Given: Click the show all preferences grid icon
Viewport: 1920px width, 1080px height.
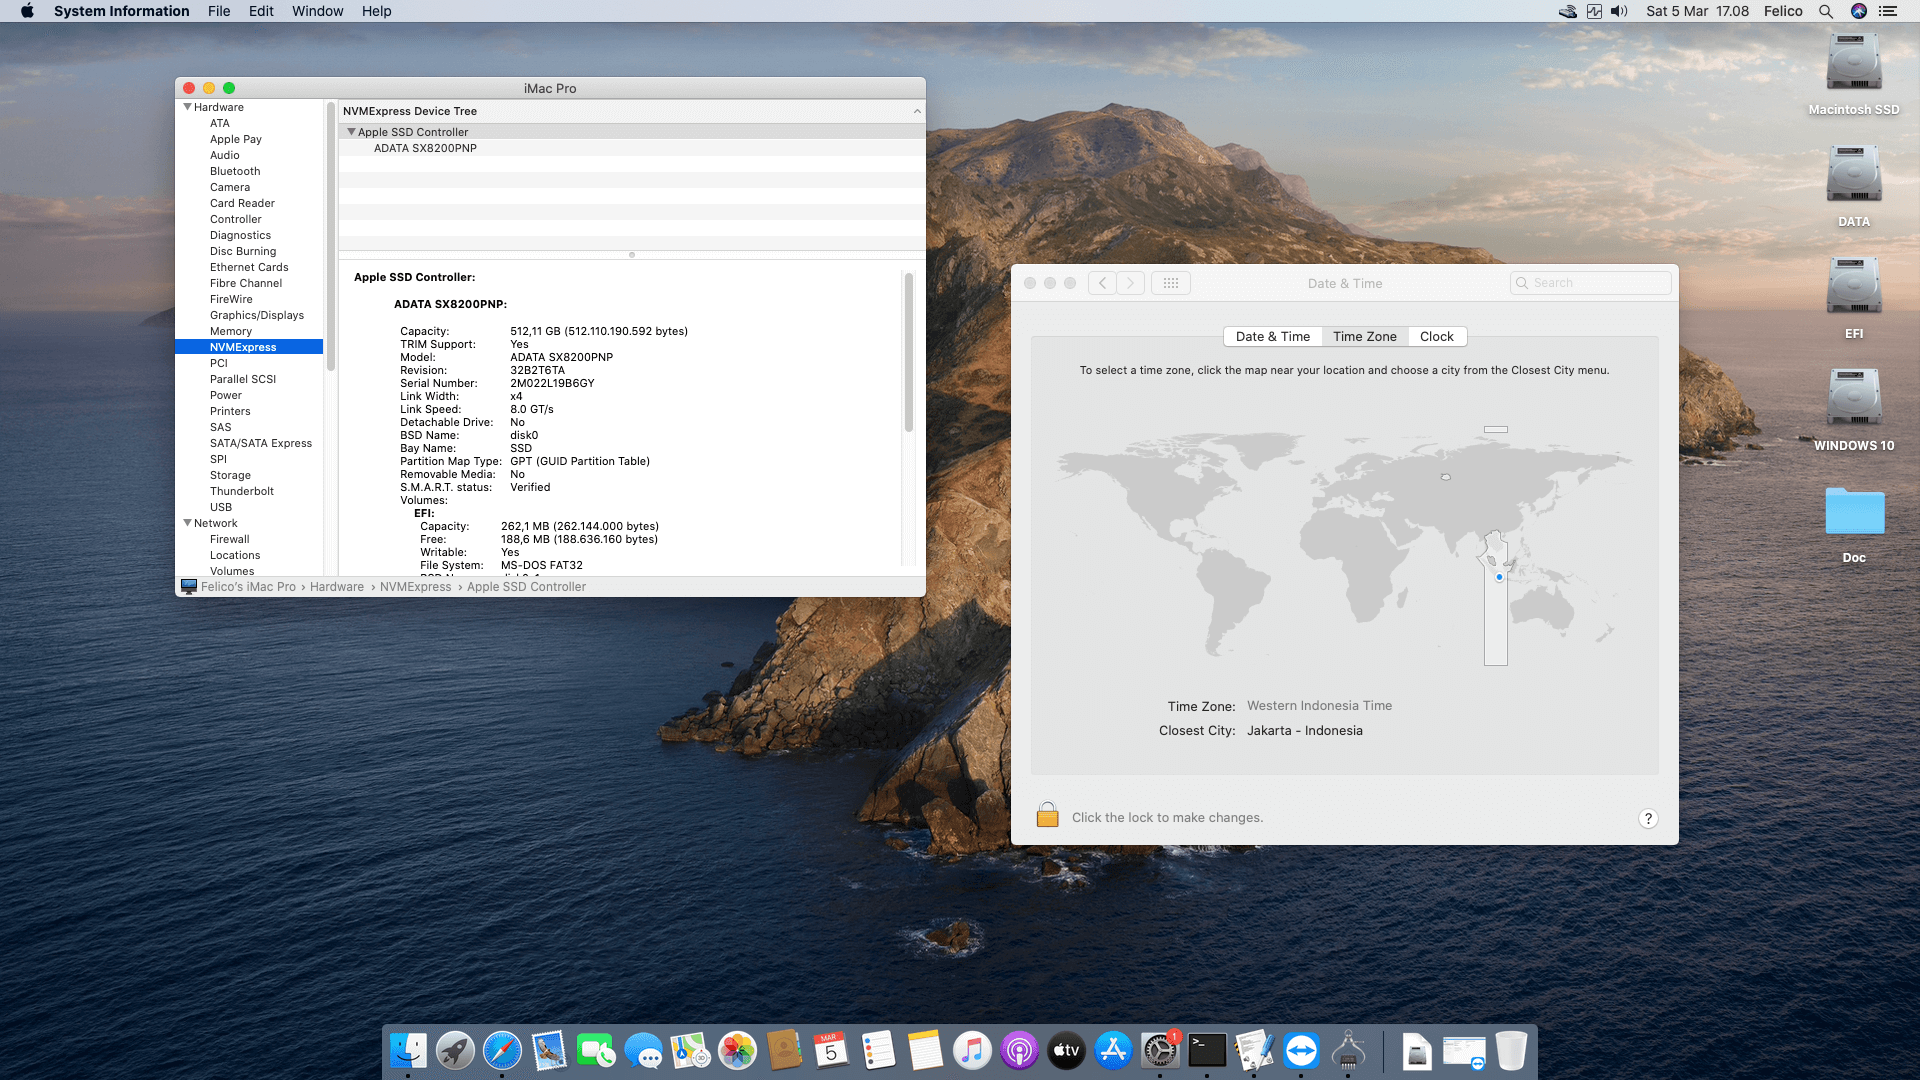Looking at the screenshot, I should 1170,283.
